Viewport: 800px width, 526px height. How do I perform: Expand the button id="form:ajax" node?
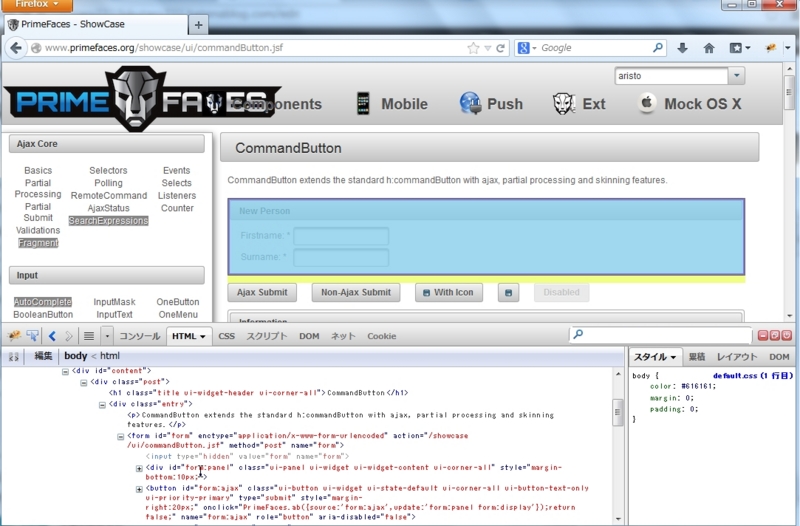tap(139, 489)
